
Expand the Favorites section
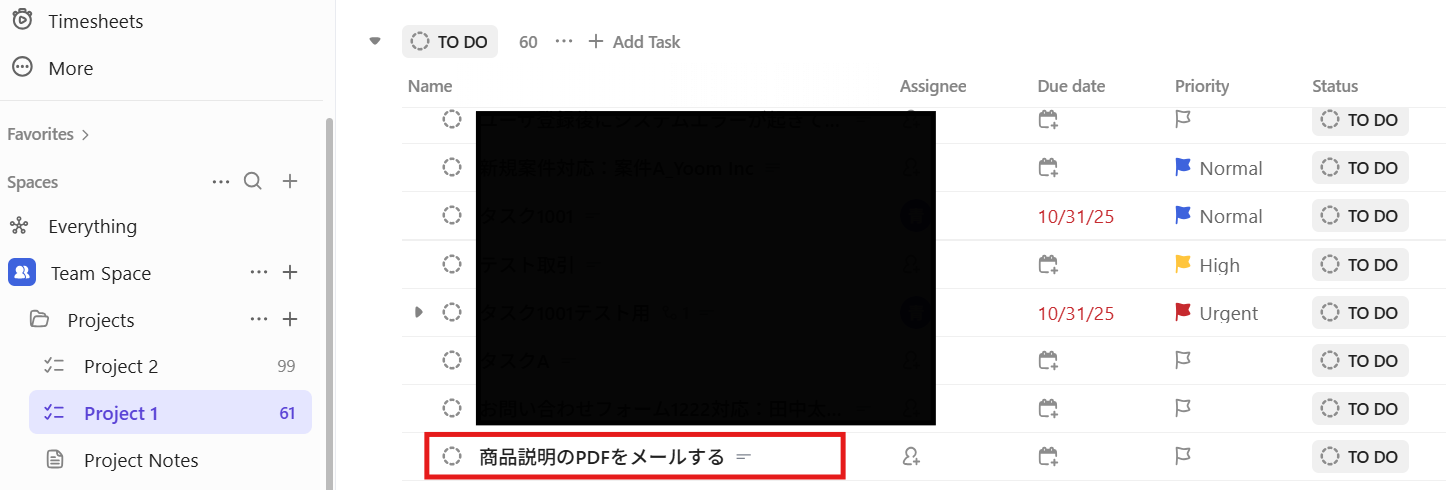48,134
